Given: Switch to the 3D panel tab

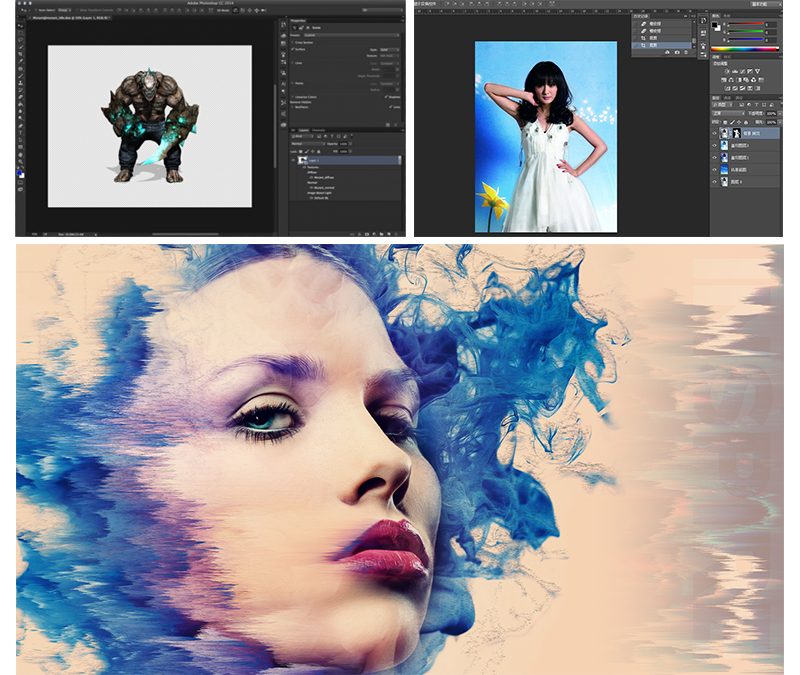Looking at the screenshot, I should (x=295, y=129).
